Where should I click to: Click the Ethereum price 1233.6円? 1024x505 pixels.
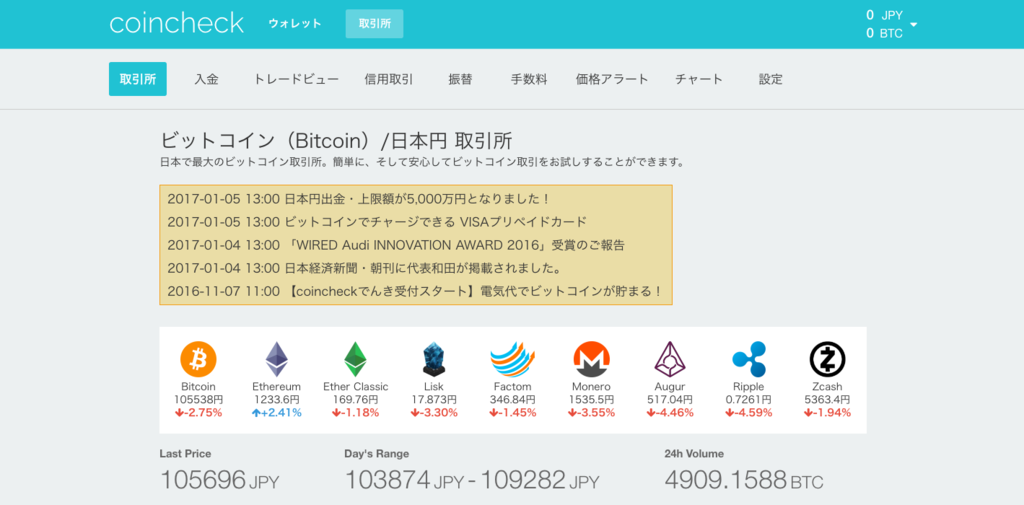click(x=276, y=399)
